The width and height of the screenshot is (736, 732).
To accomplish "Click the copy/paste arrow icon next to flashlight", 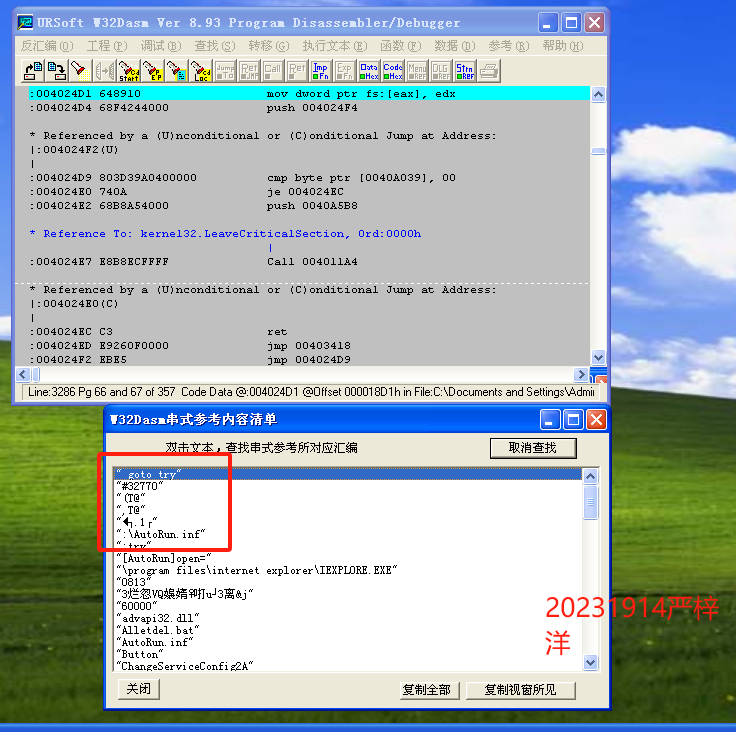I will [x=105, y=71].
